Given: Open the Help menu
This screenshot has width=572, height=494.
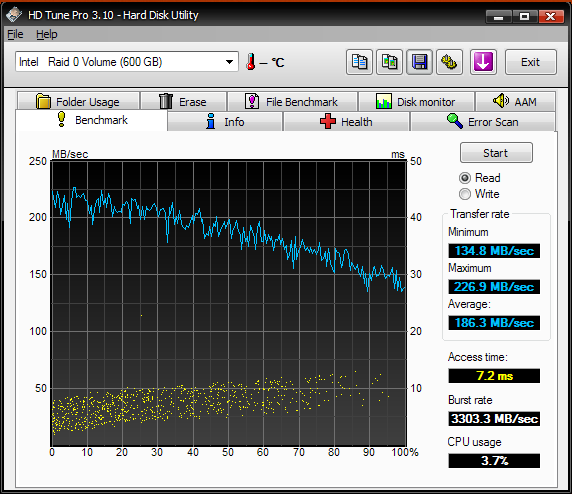Looking at the screenshot, I should pyautogui.click(x=47, y=34).
